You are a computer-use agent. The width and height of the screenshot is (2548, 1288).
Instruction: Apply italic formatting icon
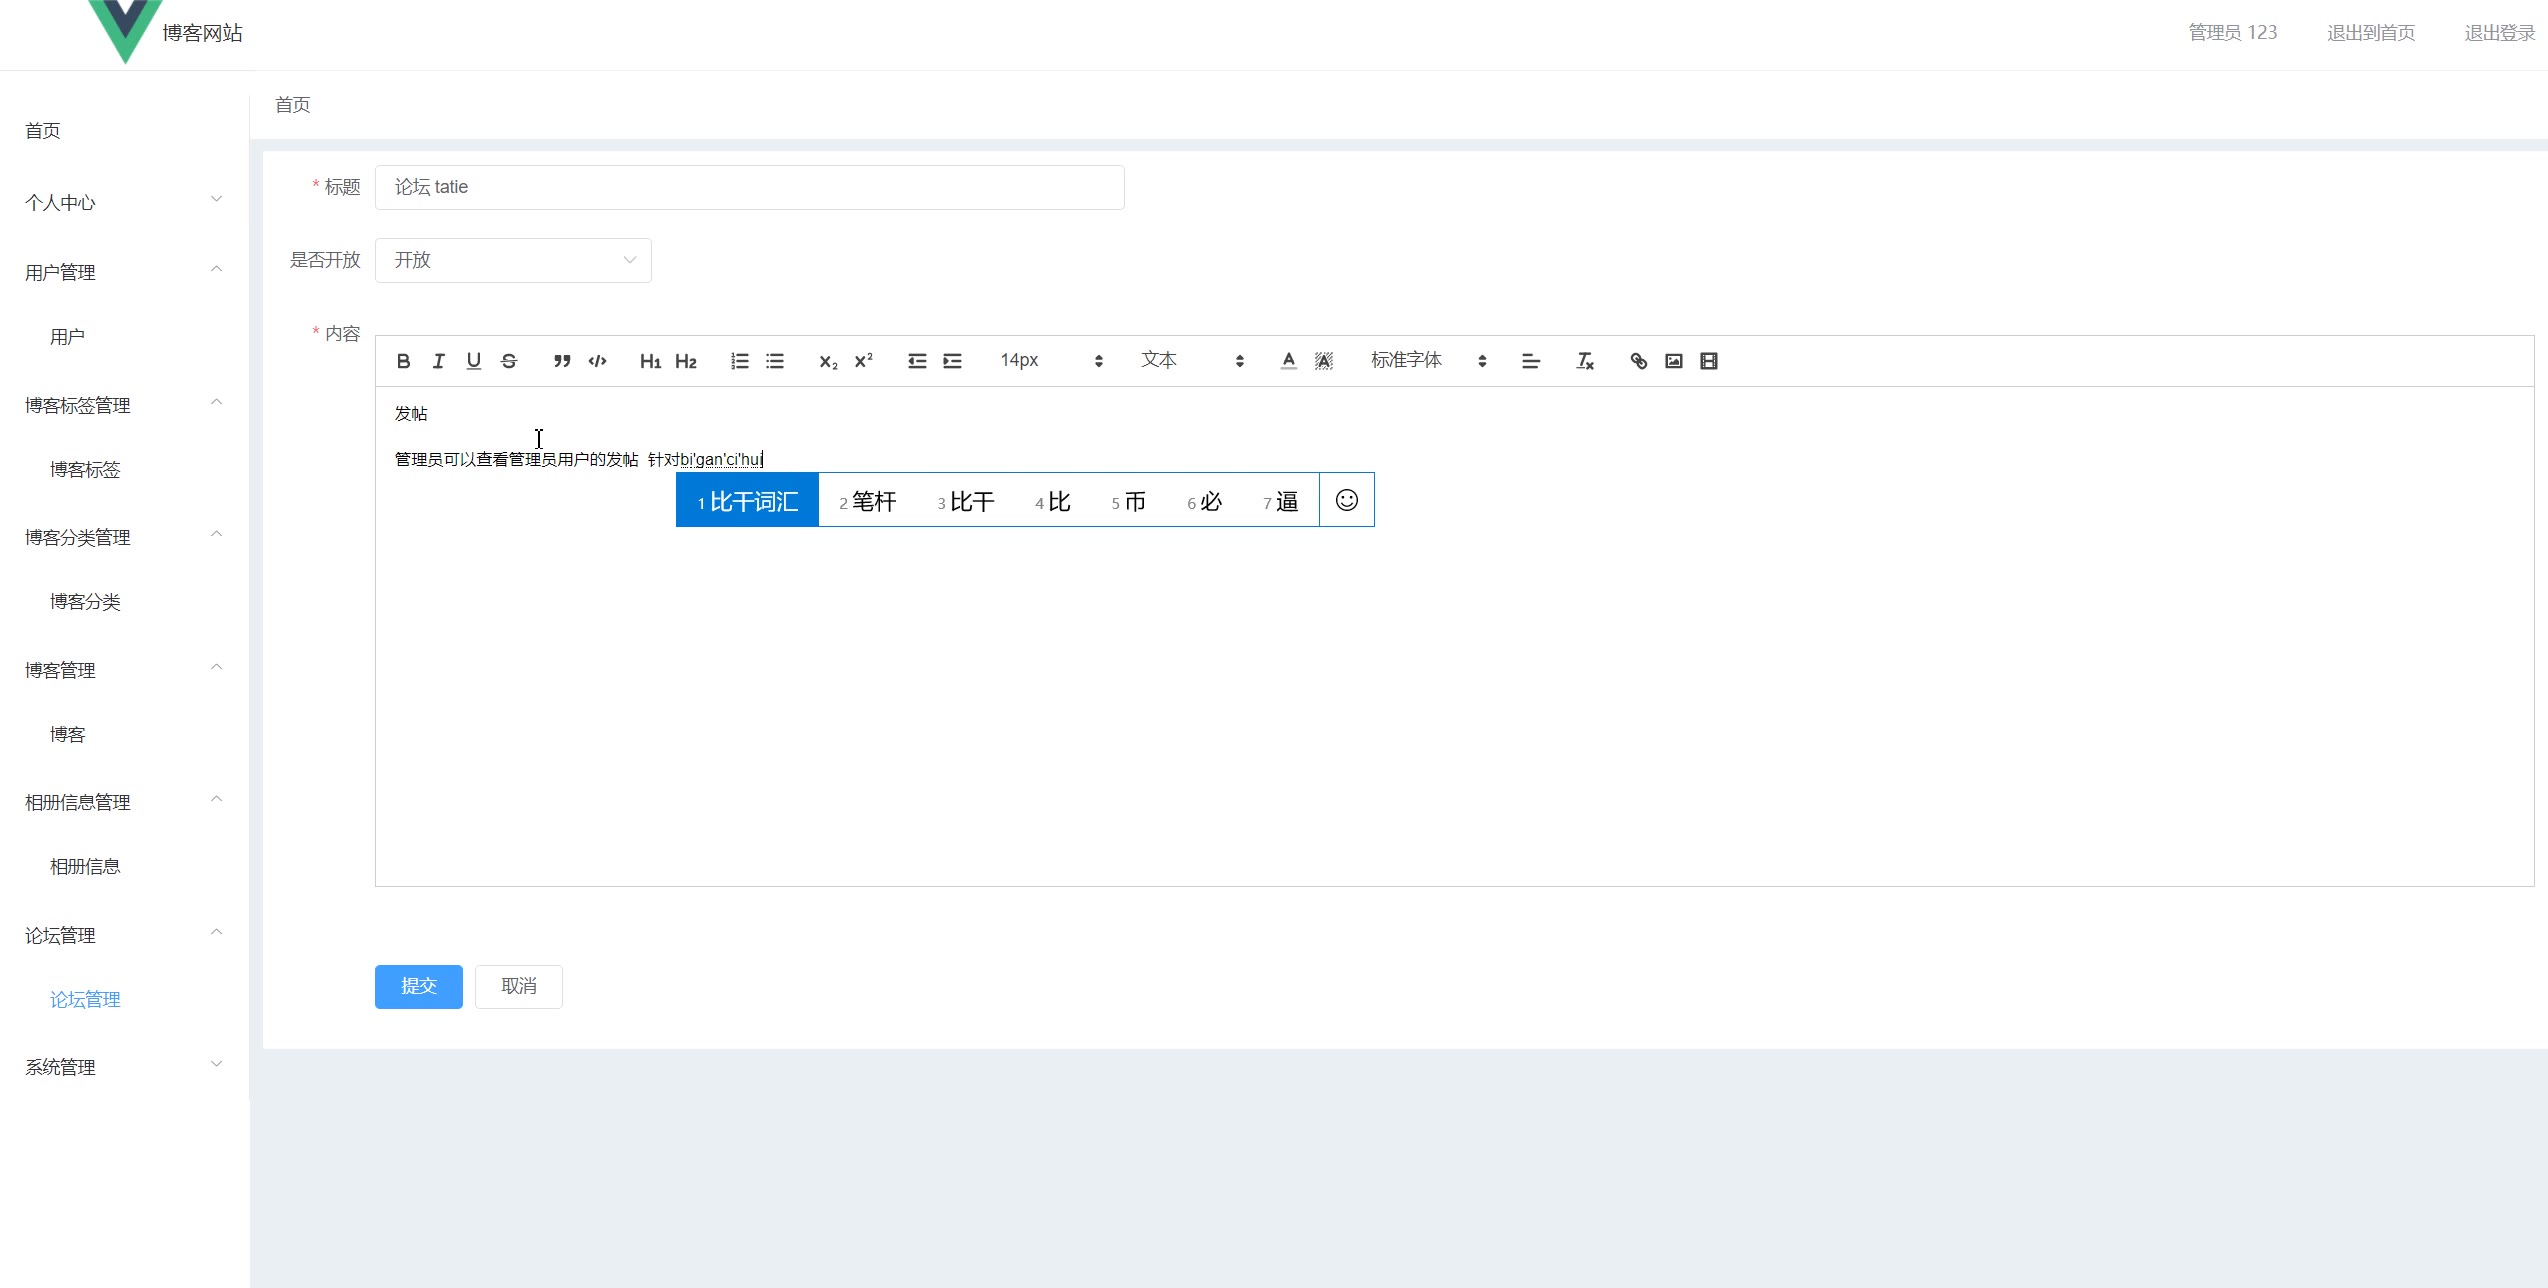coord(438,361)
